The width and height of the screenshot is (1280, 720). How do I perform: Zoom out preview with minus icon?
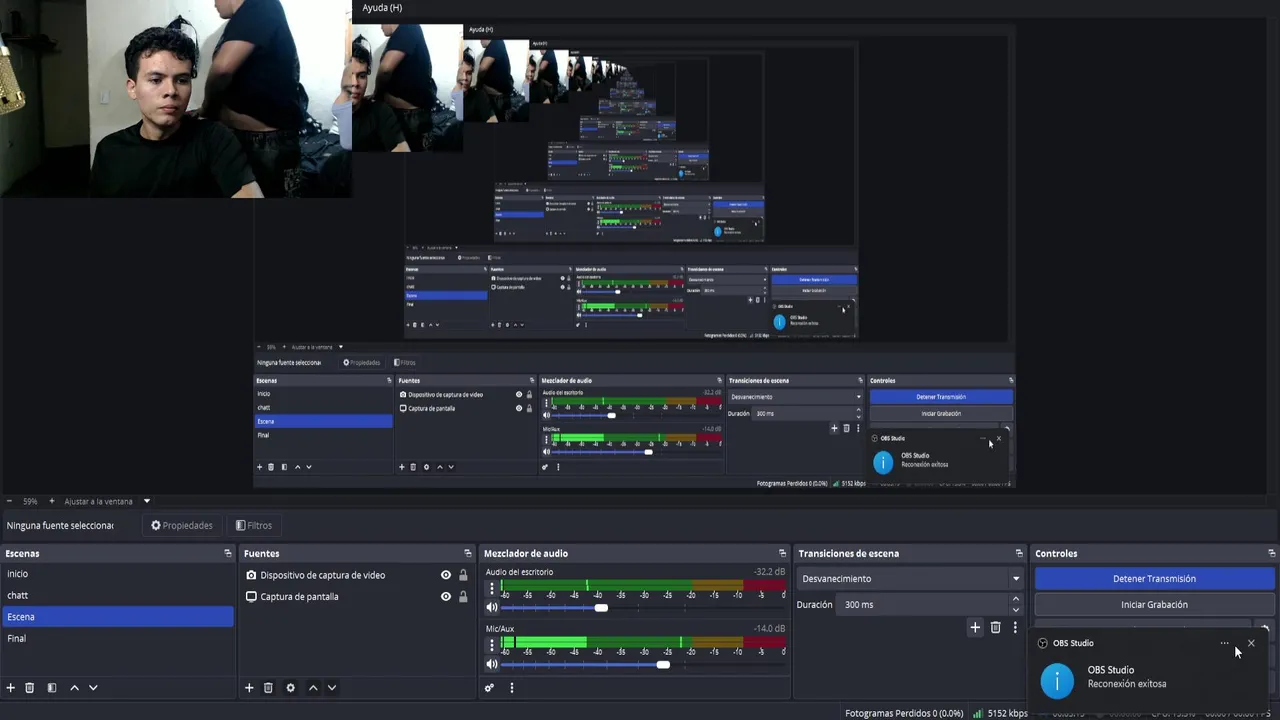pyautogui.click(x=9, y=501)
